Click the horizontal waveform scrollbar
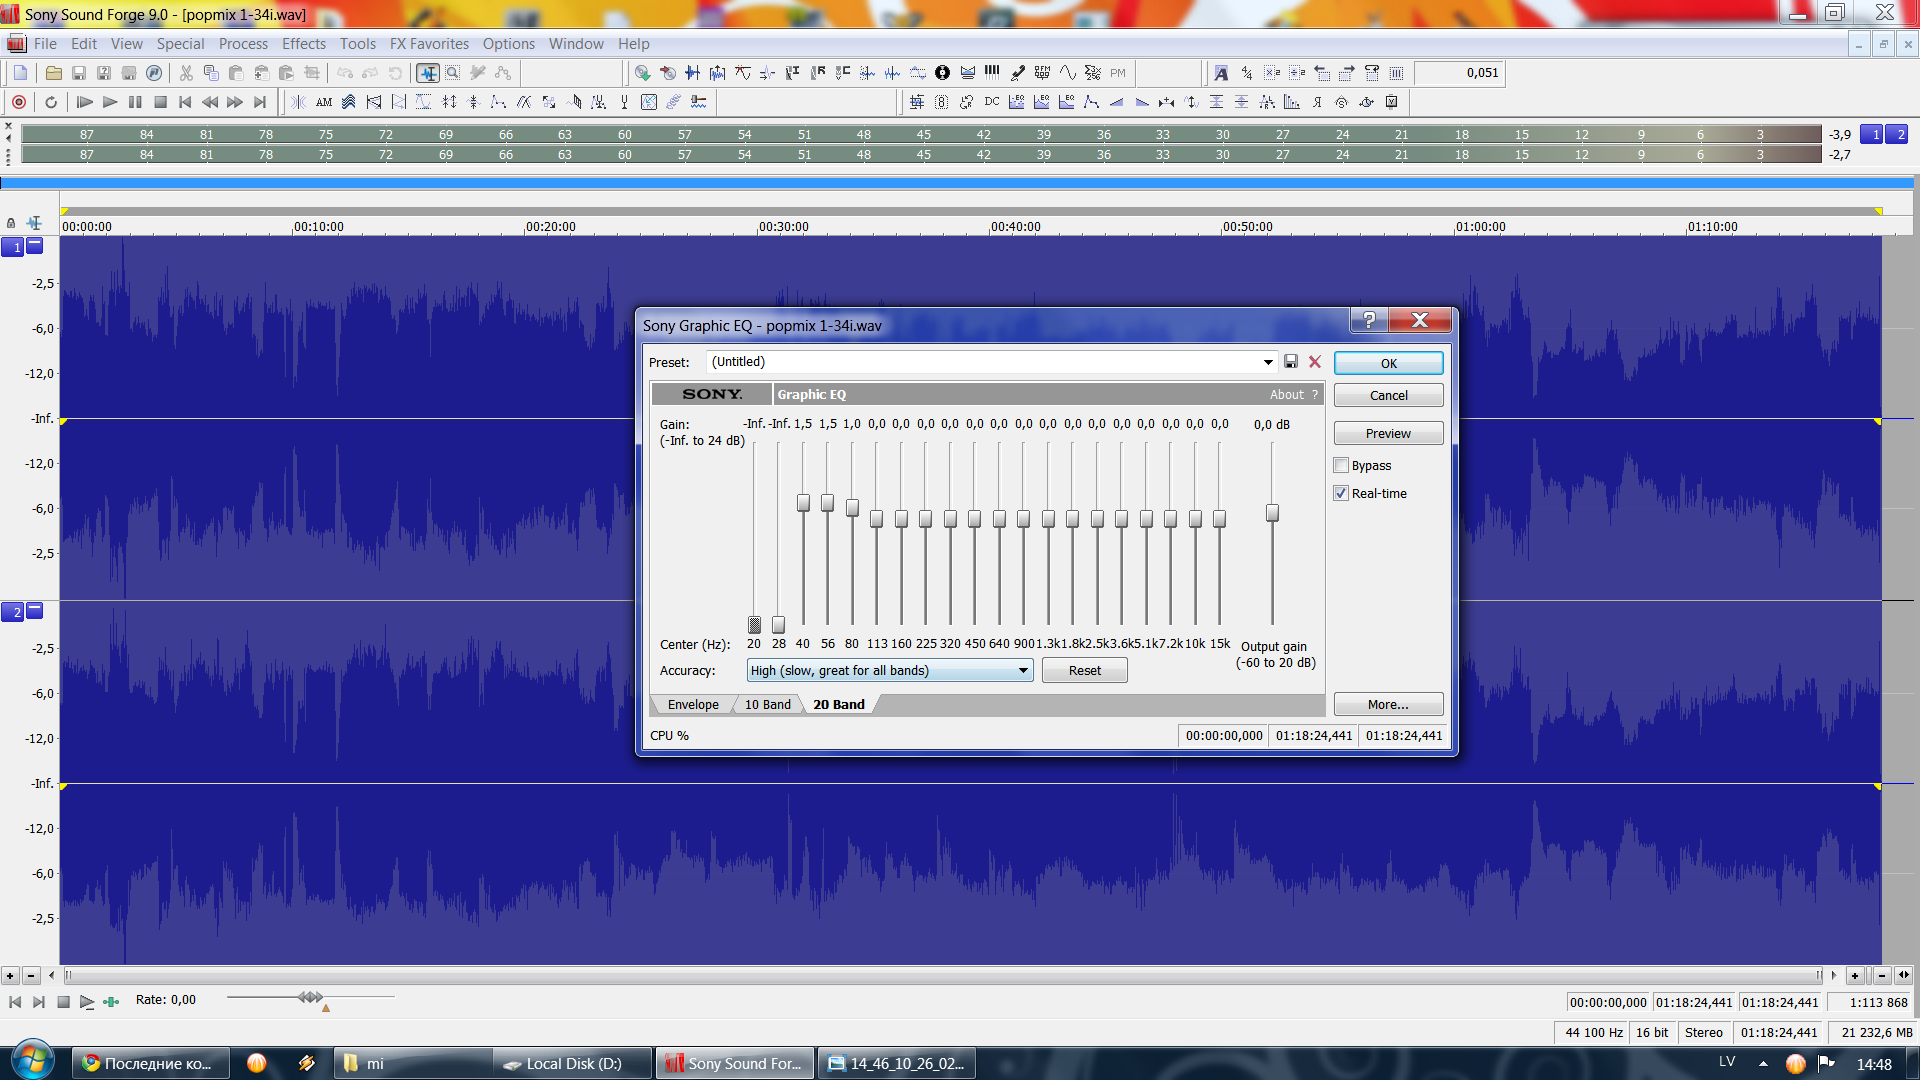The image size is (1920, 1080). click(x=943, y=975)
